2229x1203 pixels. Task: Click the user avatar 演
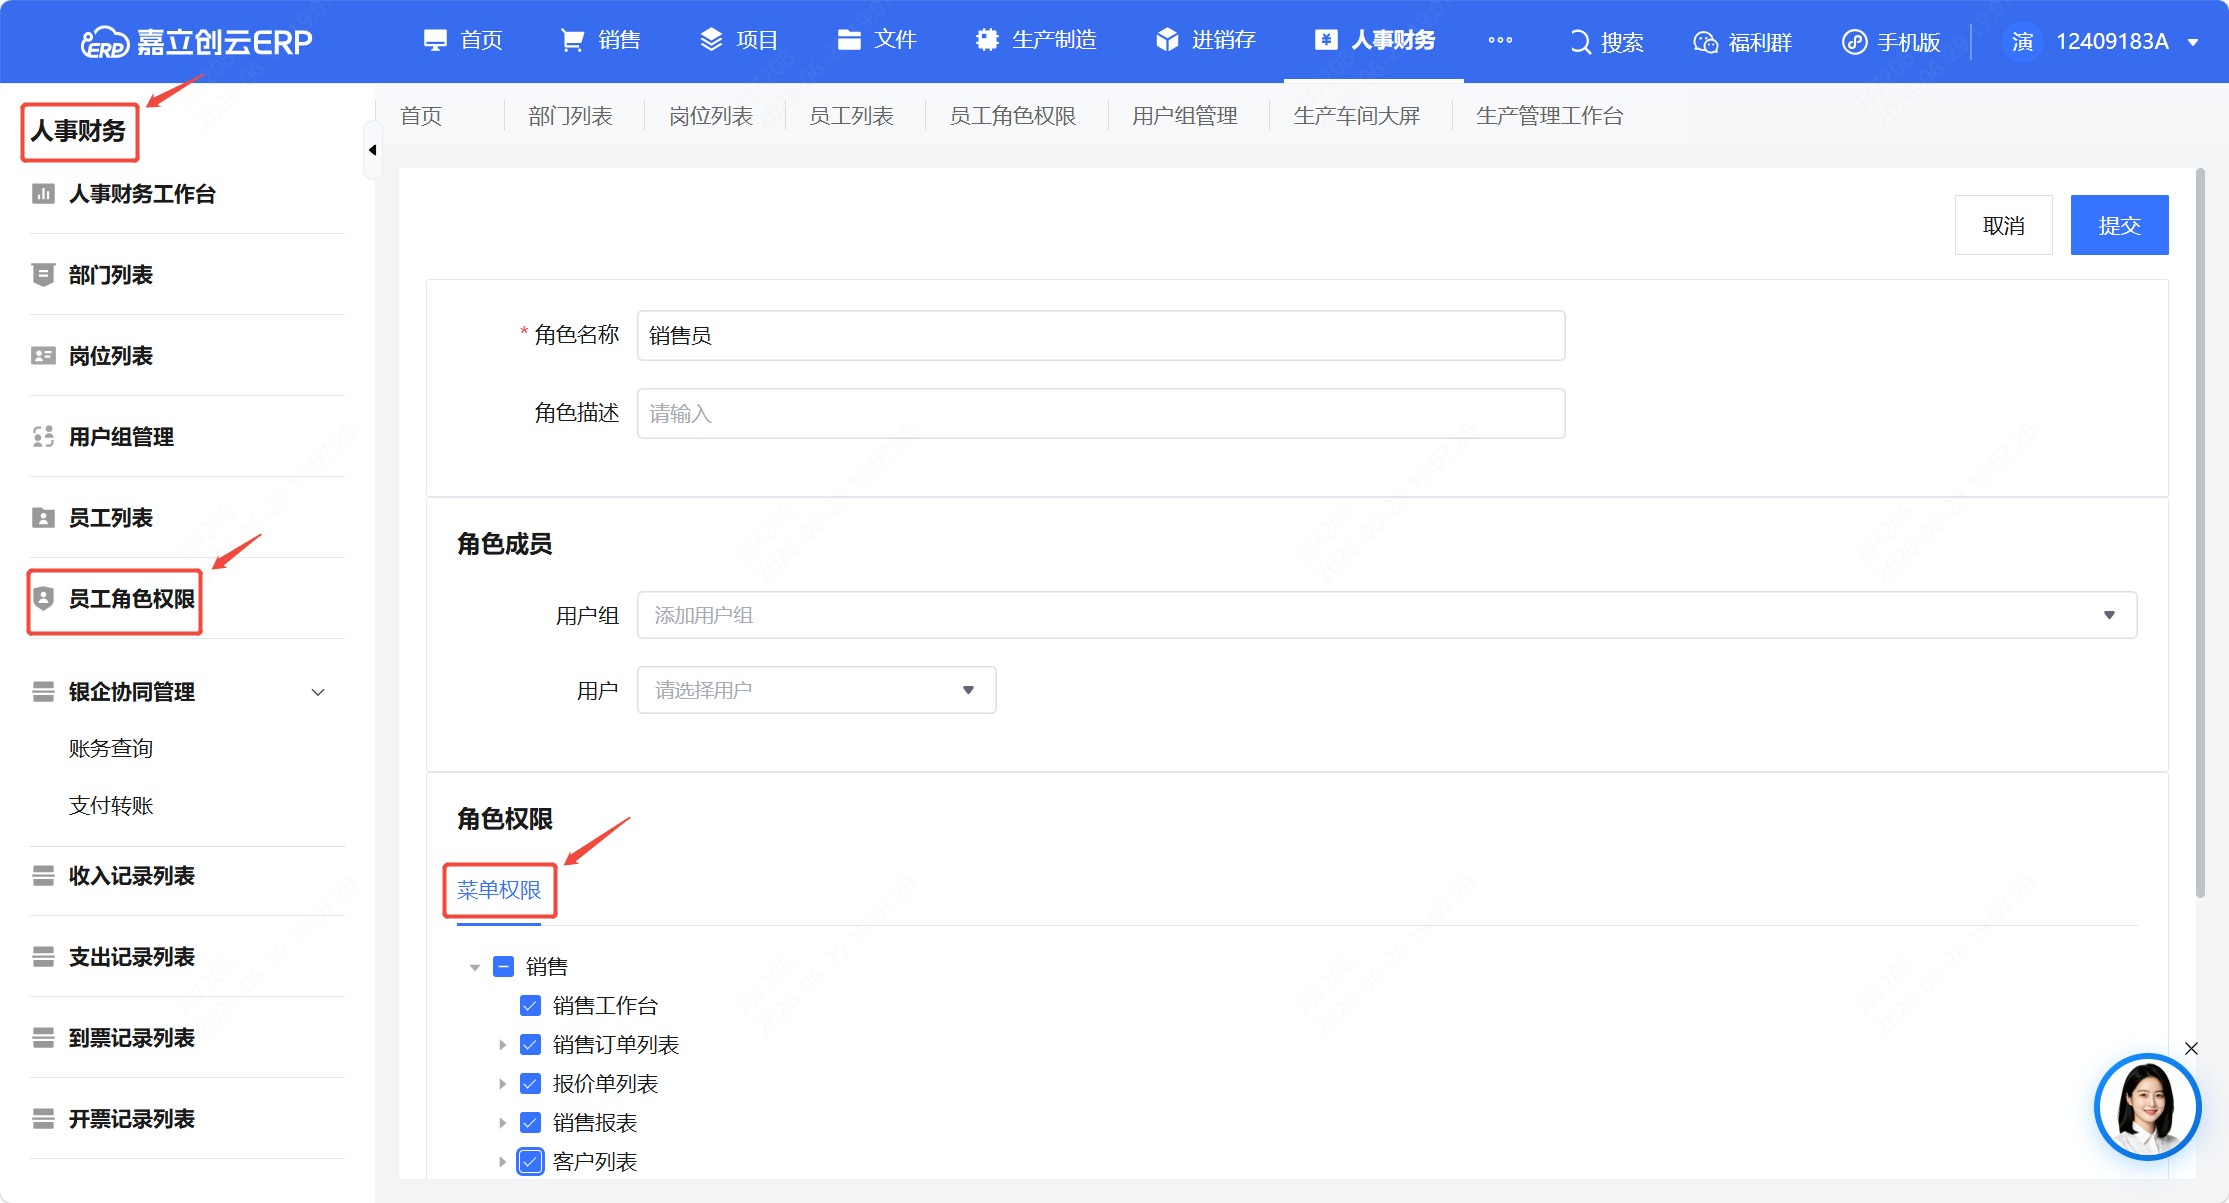coord(2022,42)
